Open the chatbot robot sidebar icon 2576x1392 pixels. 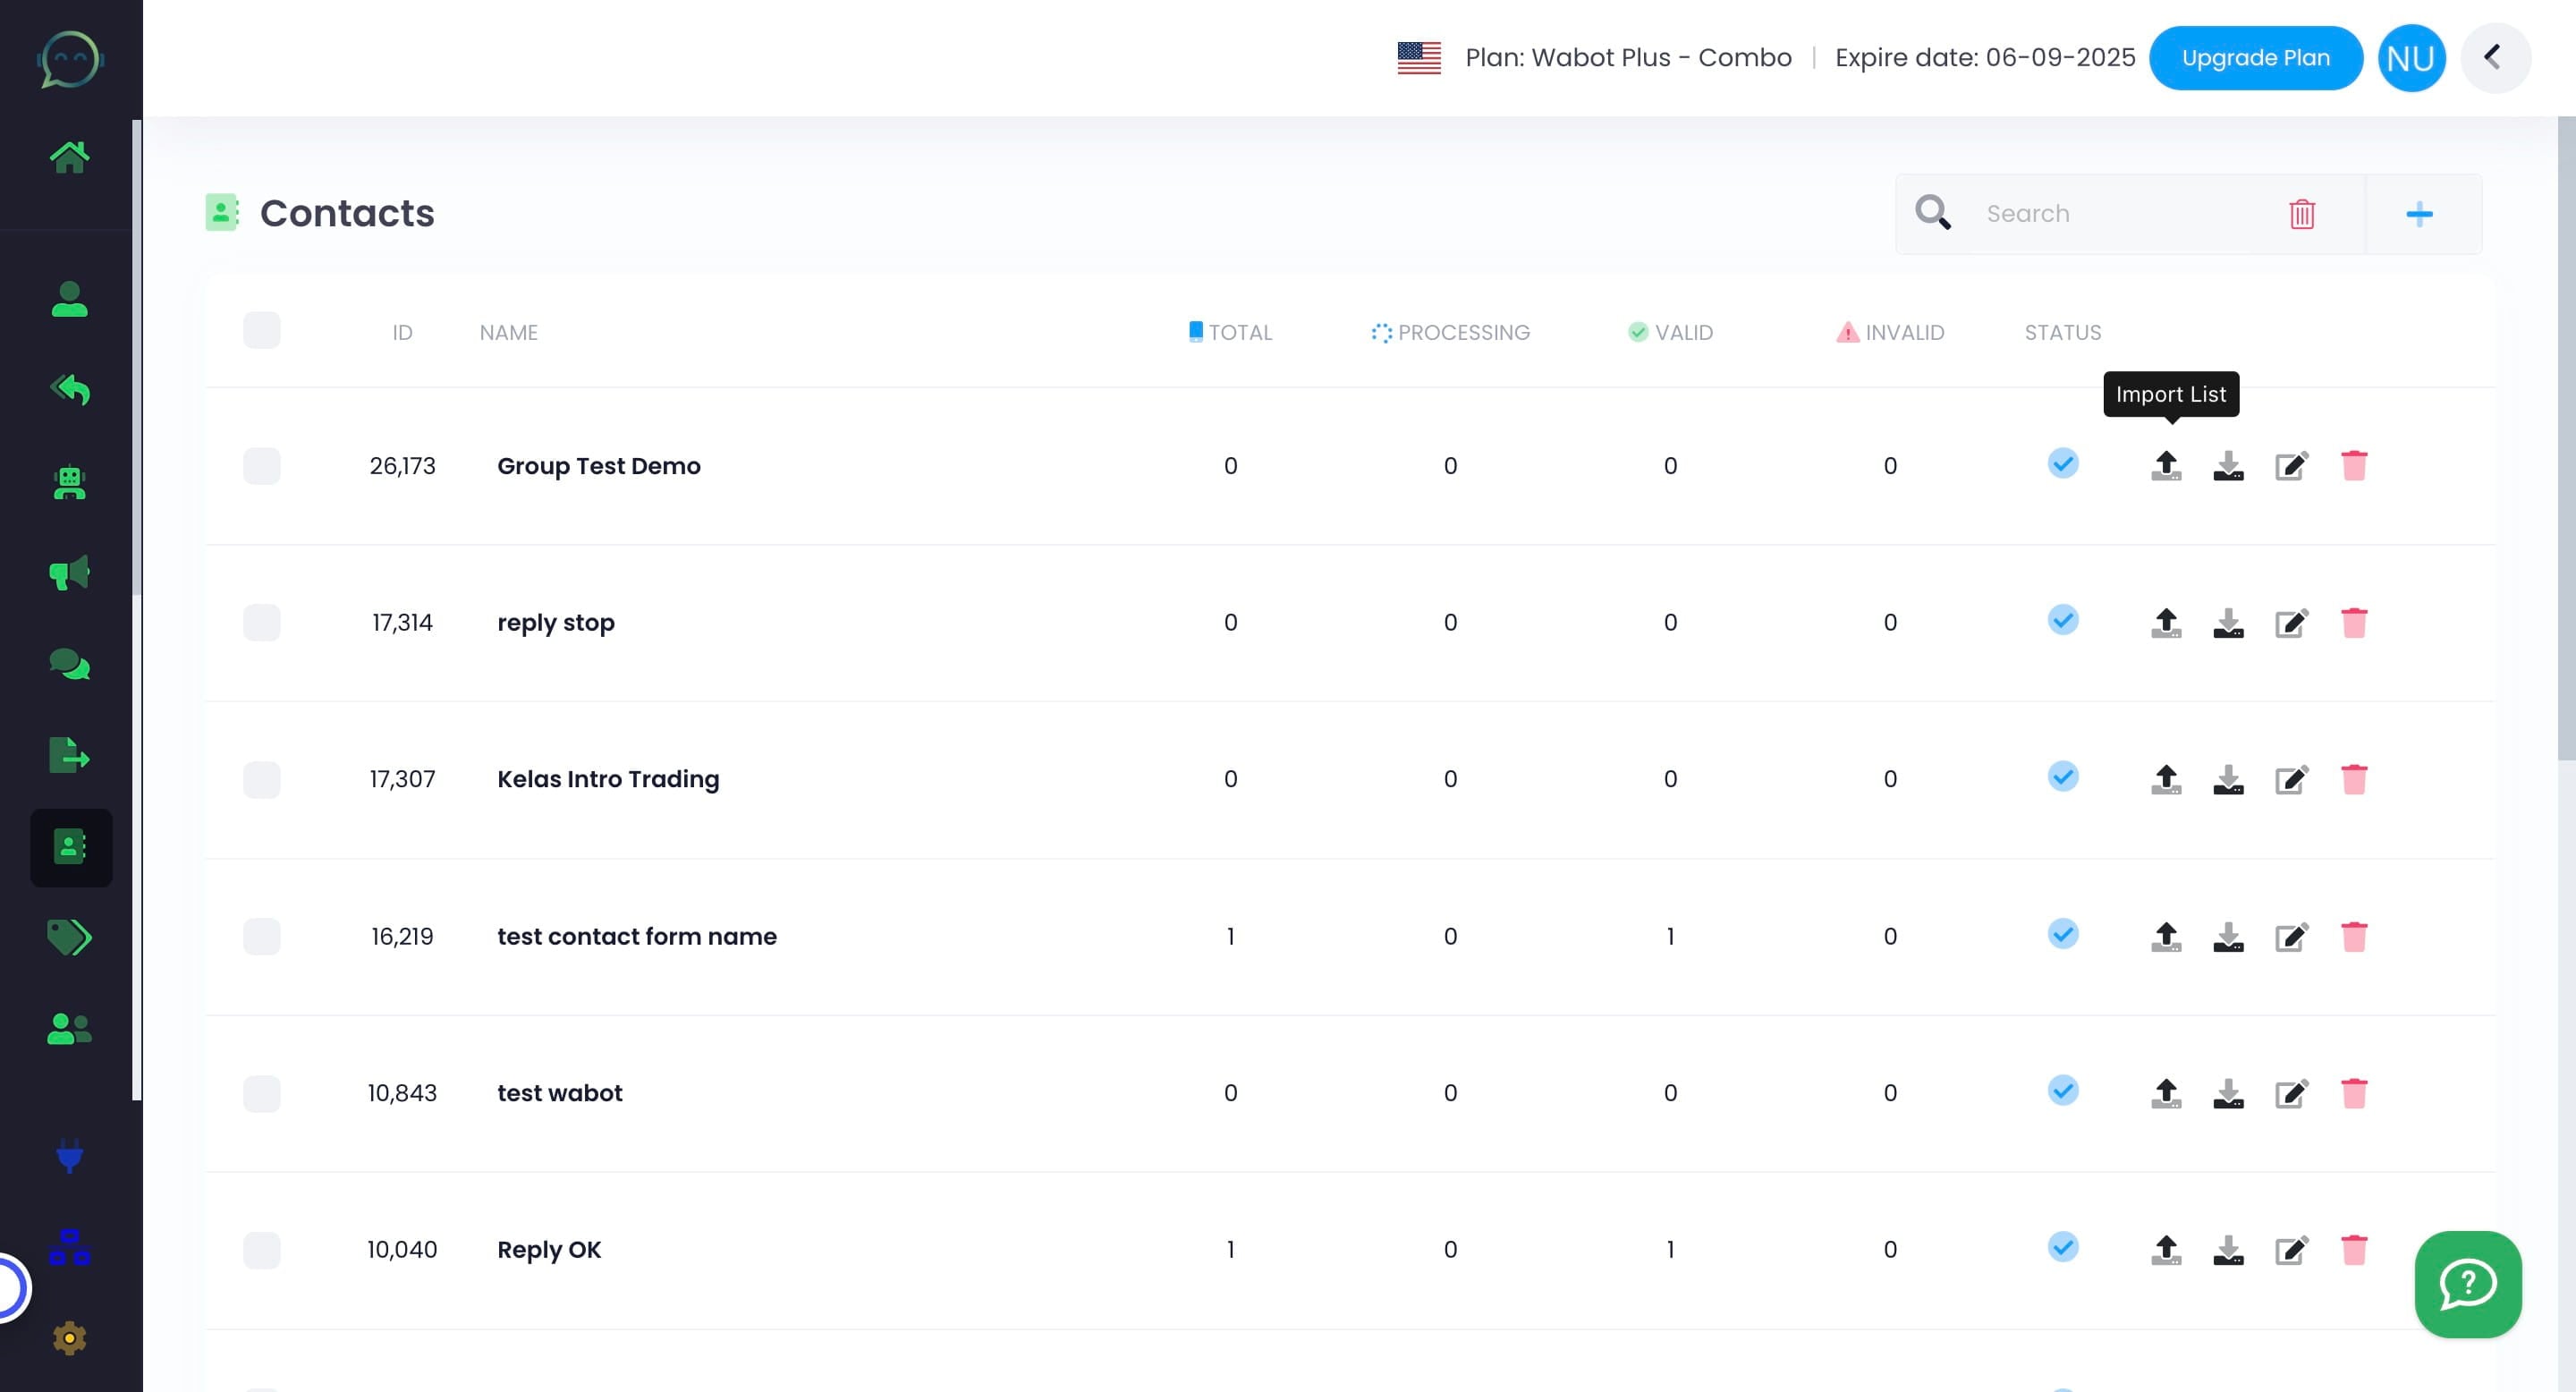pos(69,483)
